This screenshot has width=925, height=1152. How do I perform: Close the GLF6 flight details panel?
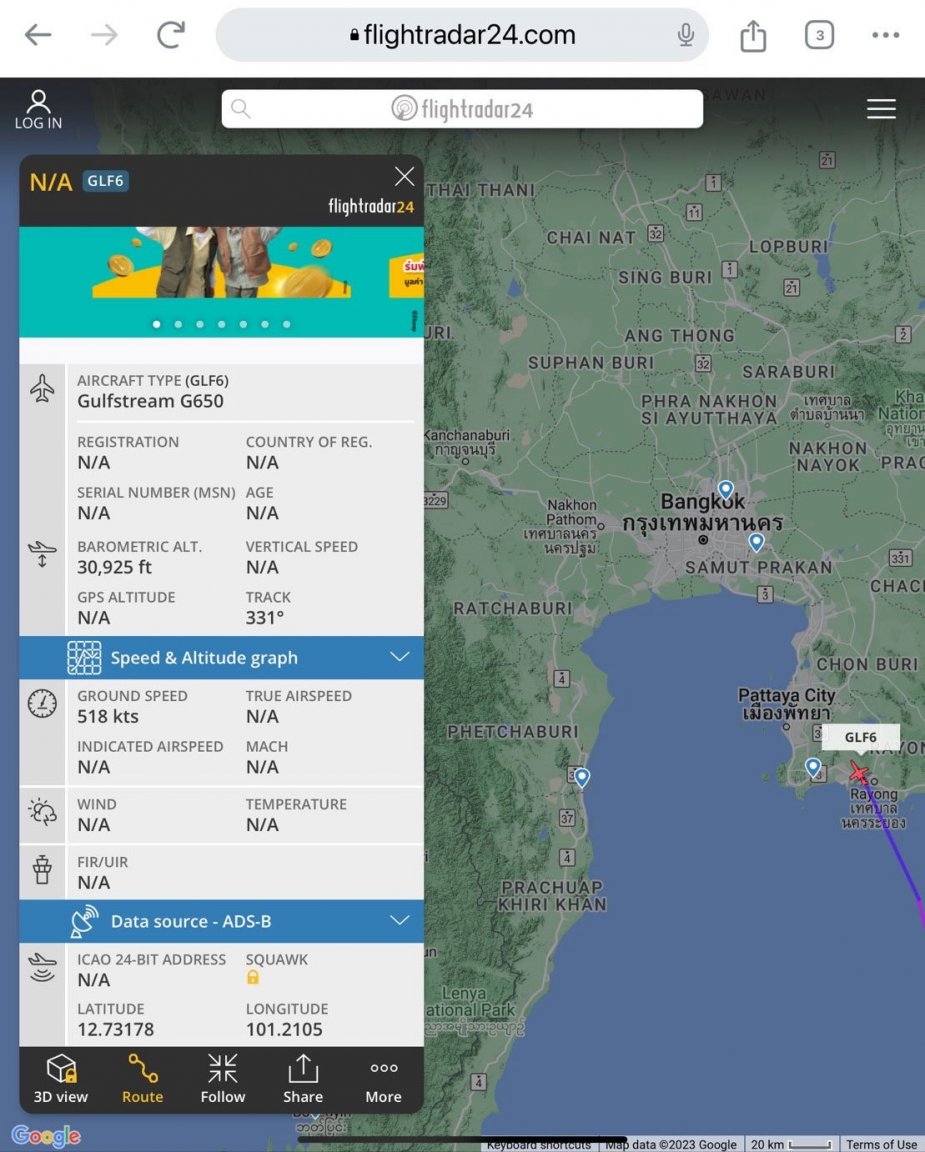point(404,176)
